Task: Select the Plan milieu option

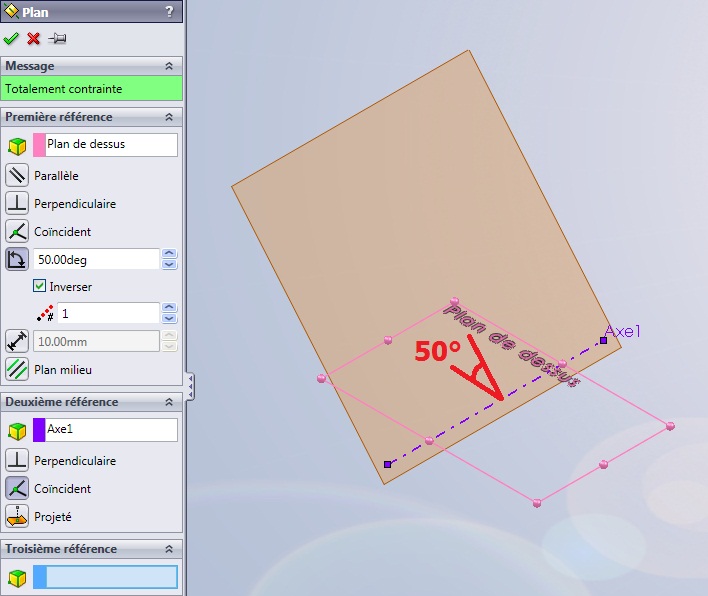Action: coord(17,369)
